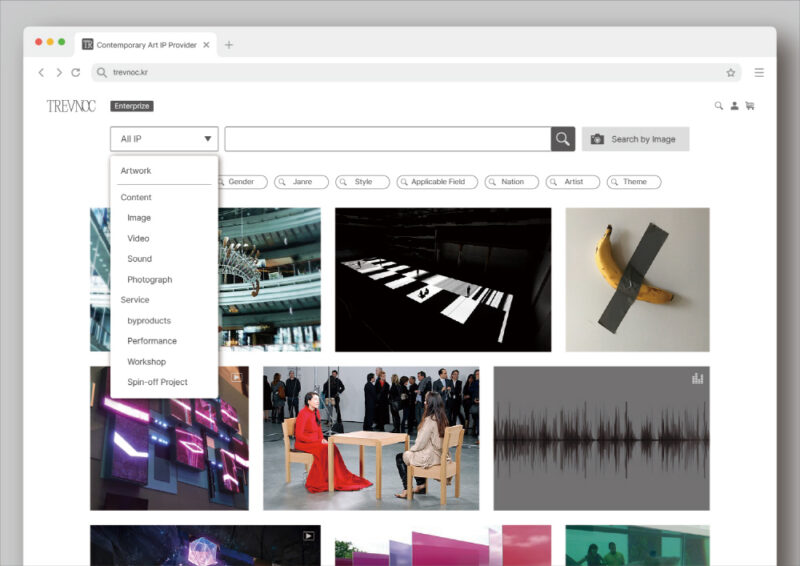The image size is (800, 566).
Task: Open the red-dress table performance thumbnail
Action: click(371, 438)
